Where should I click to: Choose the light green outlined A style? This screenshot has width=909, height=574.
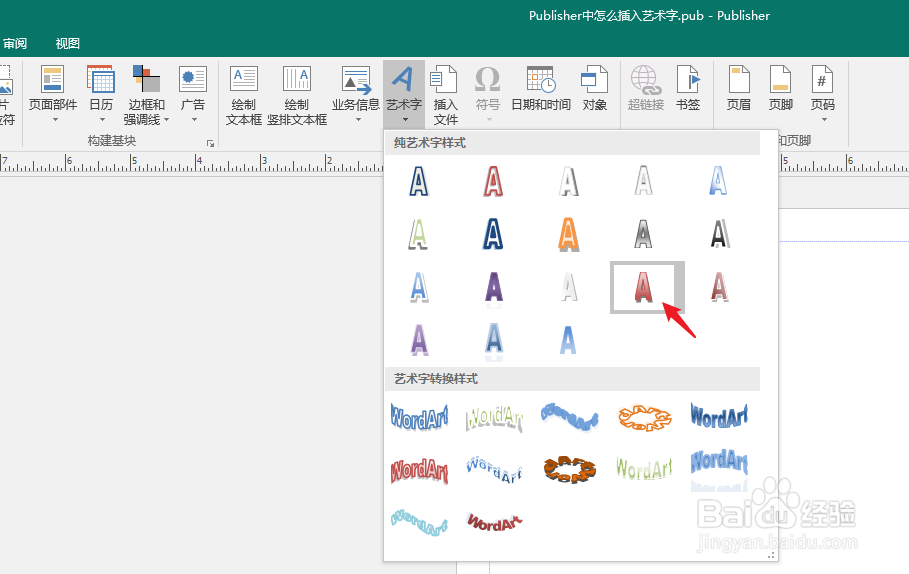tap(419, 234)
